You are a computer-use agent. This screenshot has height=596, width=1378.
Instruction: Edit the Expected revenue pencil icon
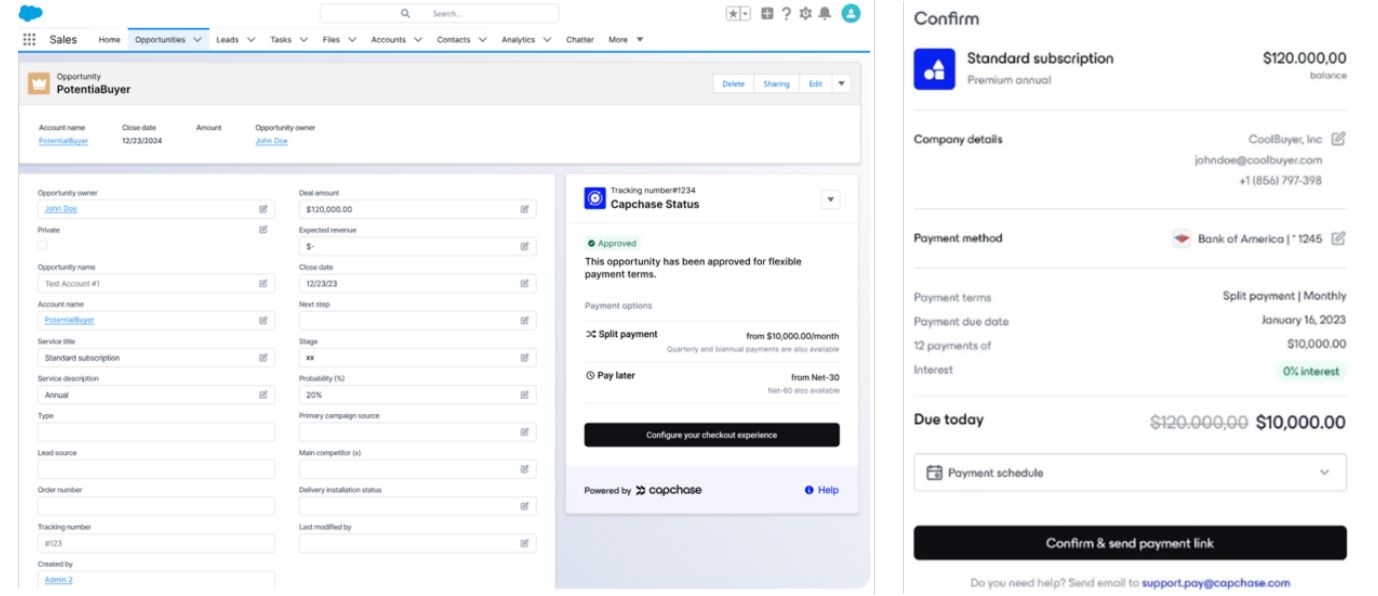[x=524, y=246]
